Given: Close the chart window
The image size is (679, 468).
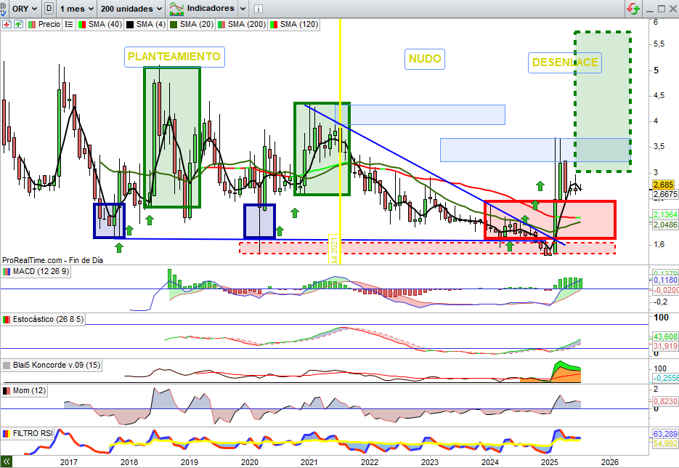Looking at the screenshot, I should [x=673, y=9].
